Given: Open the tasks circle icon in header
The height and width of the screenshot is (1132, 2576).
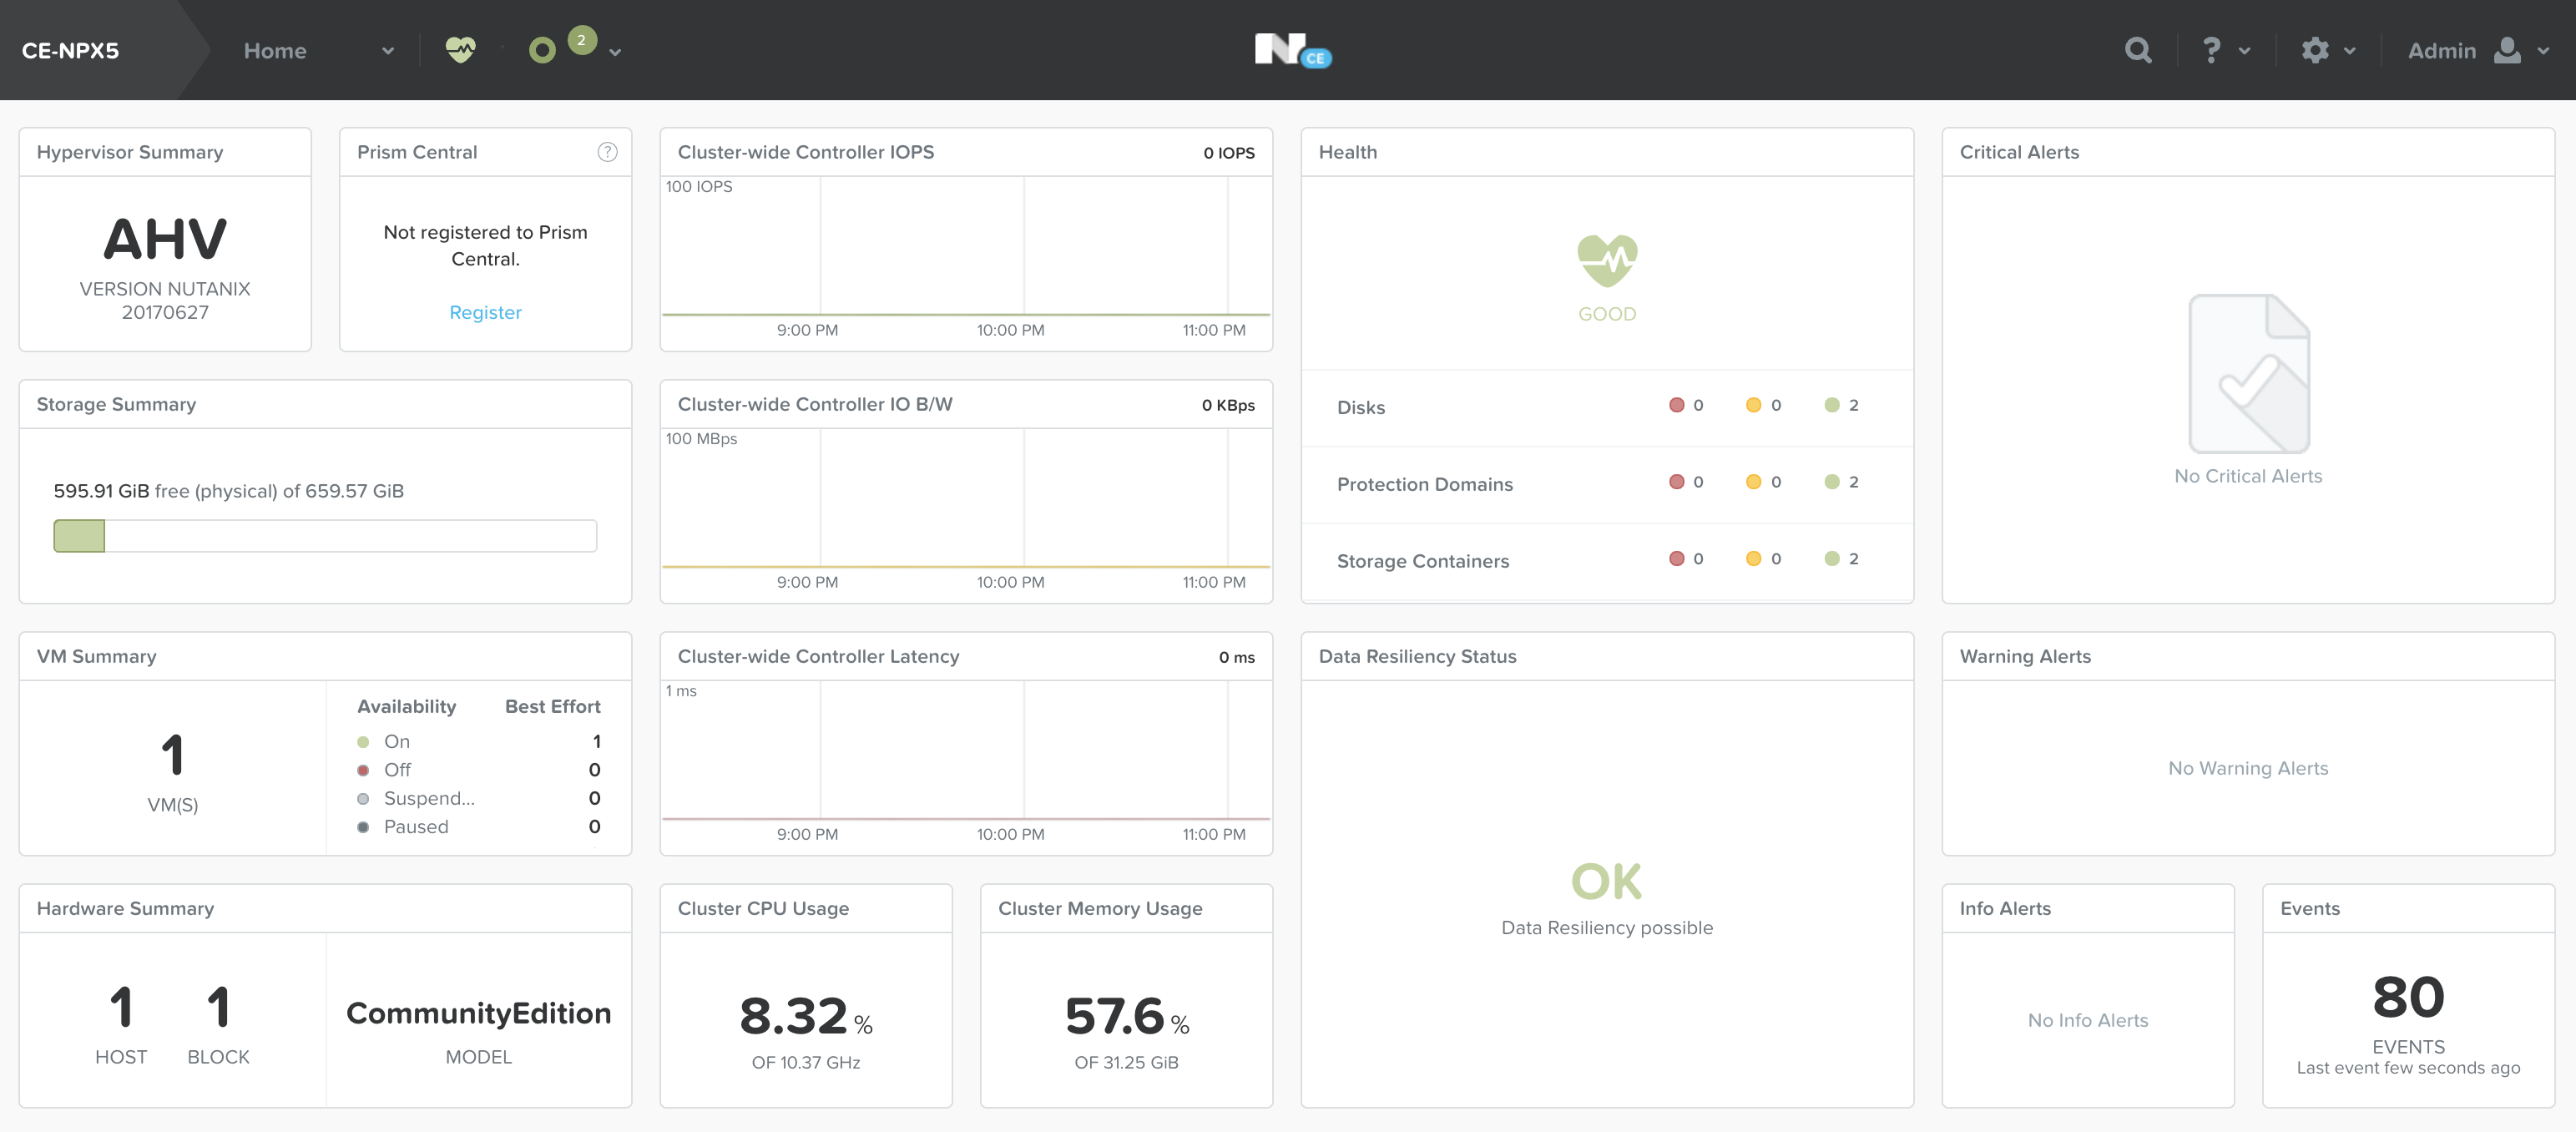Looking at the screenshot, I should click(542, 50).
